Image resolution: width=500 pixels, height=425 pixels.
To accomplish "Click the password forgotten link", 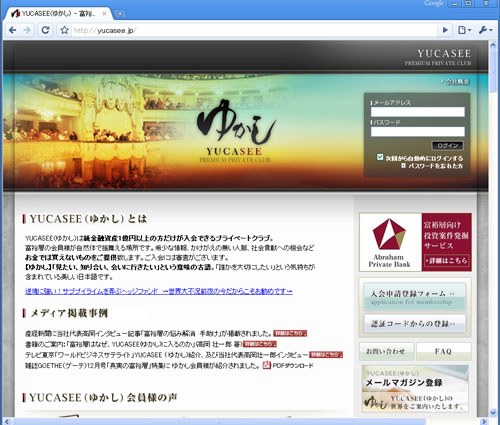I will pos(432,166).
